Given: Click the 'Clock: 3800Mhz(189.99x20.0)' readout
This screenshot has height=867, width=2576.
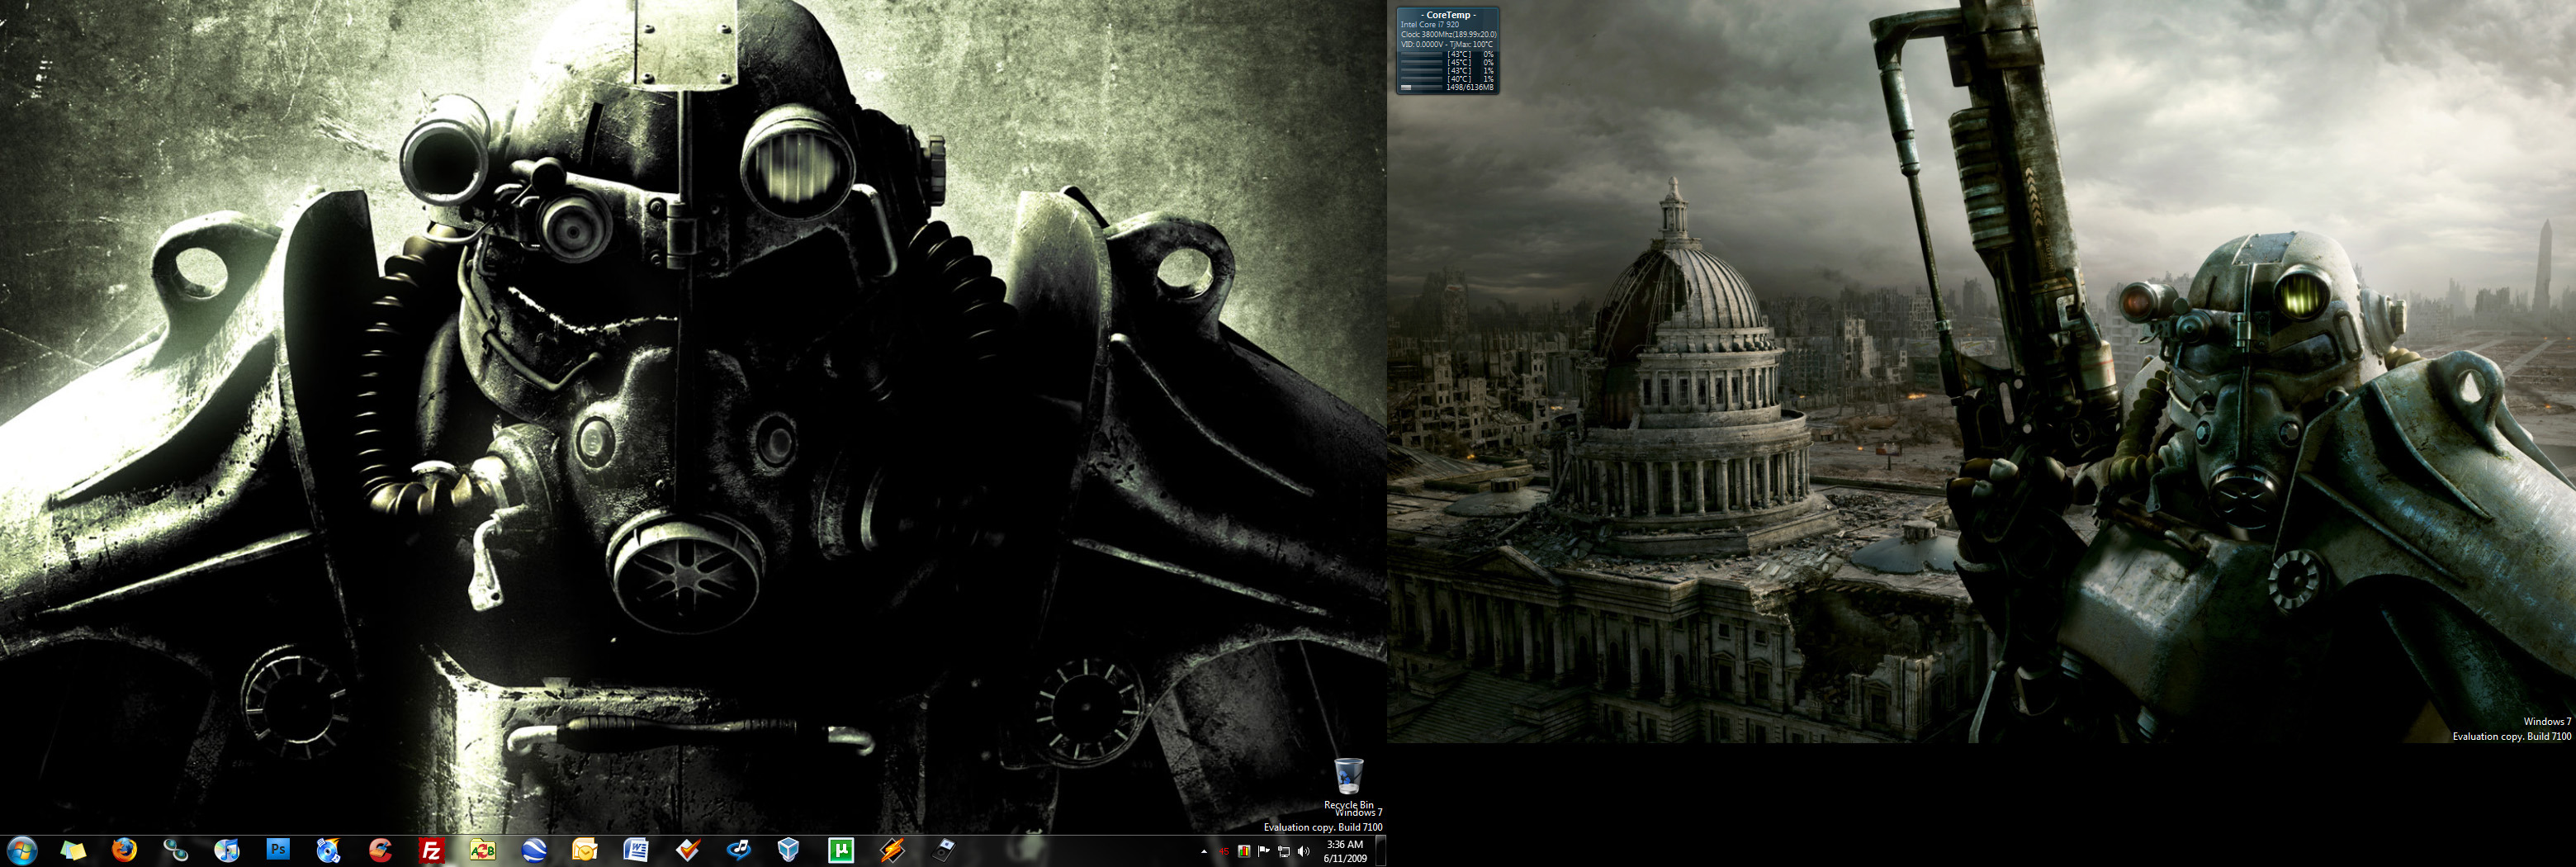Looking at the screenshot, I should pos(1449,35).
